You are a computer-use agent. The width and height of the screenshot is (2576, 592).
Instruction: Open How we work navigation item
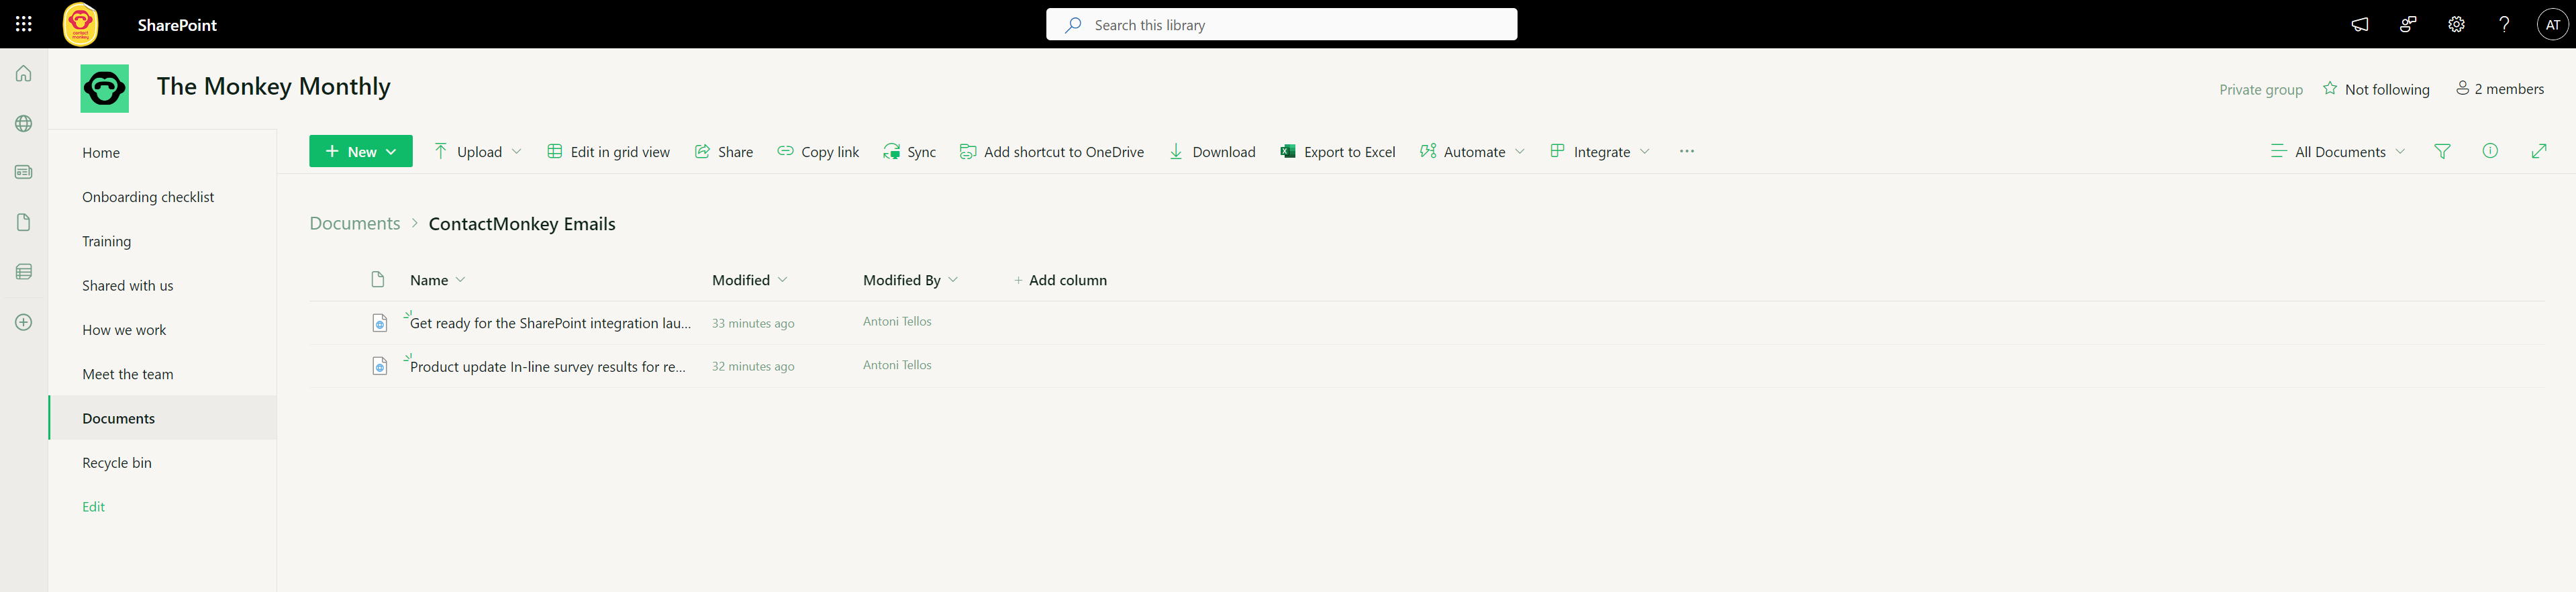[x=124, y=330]
